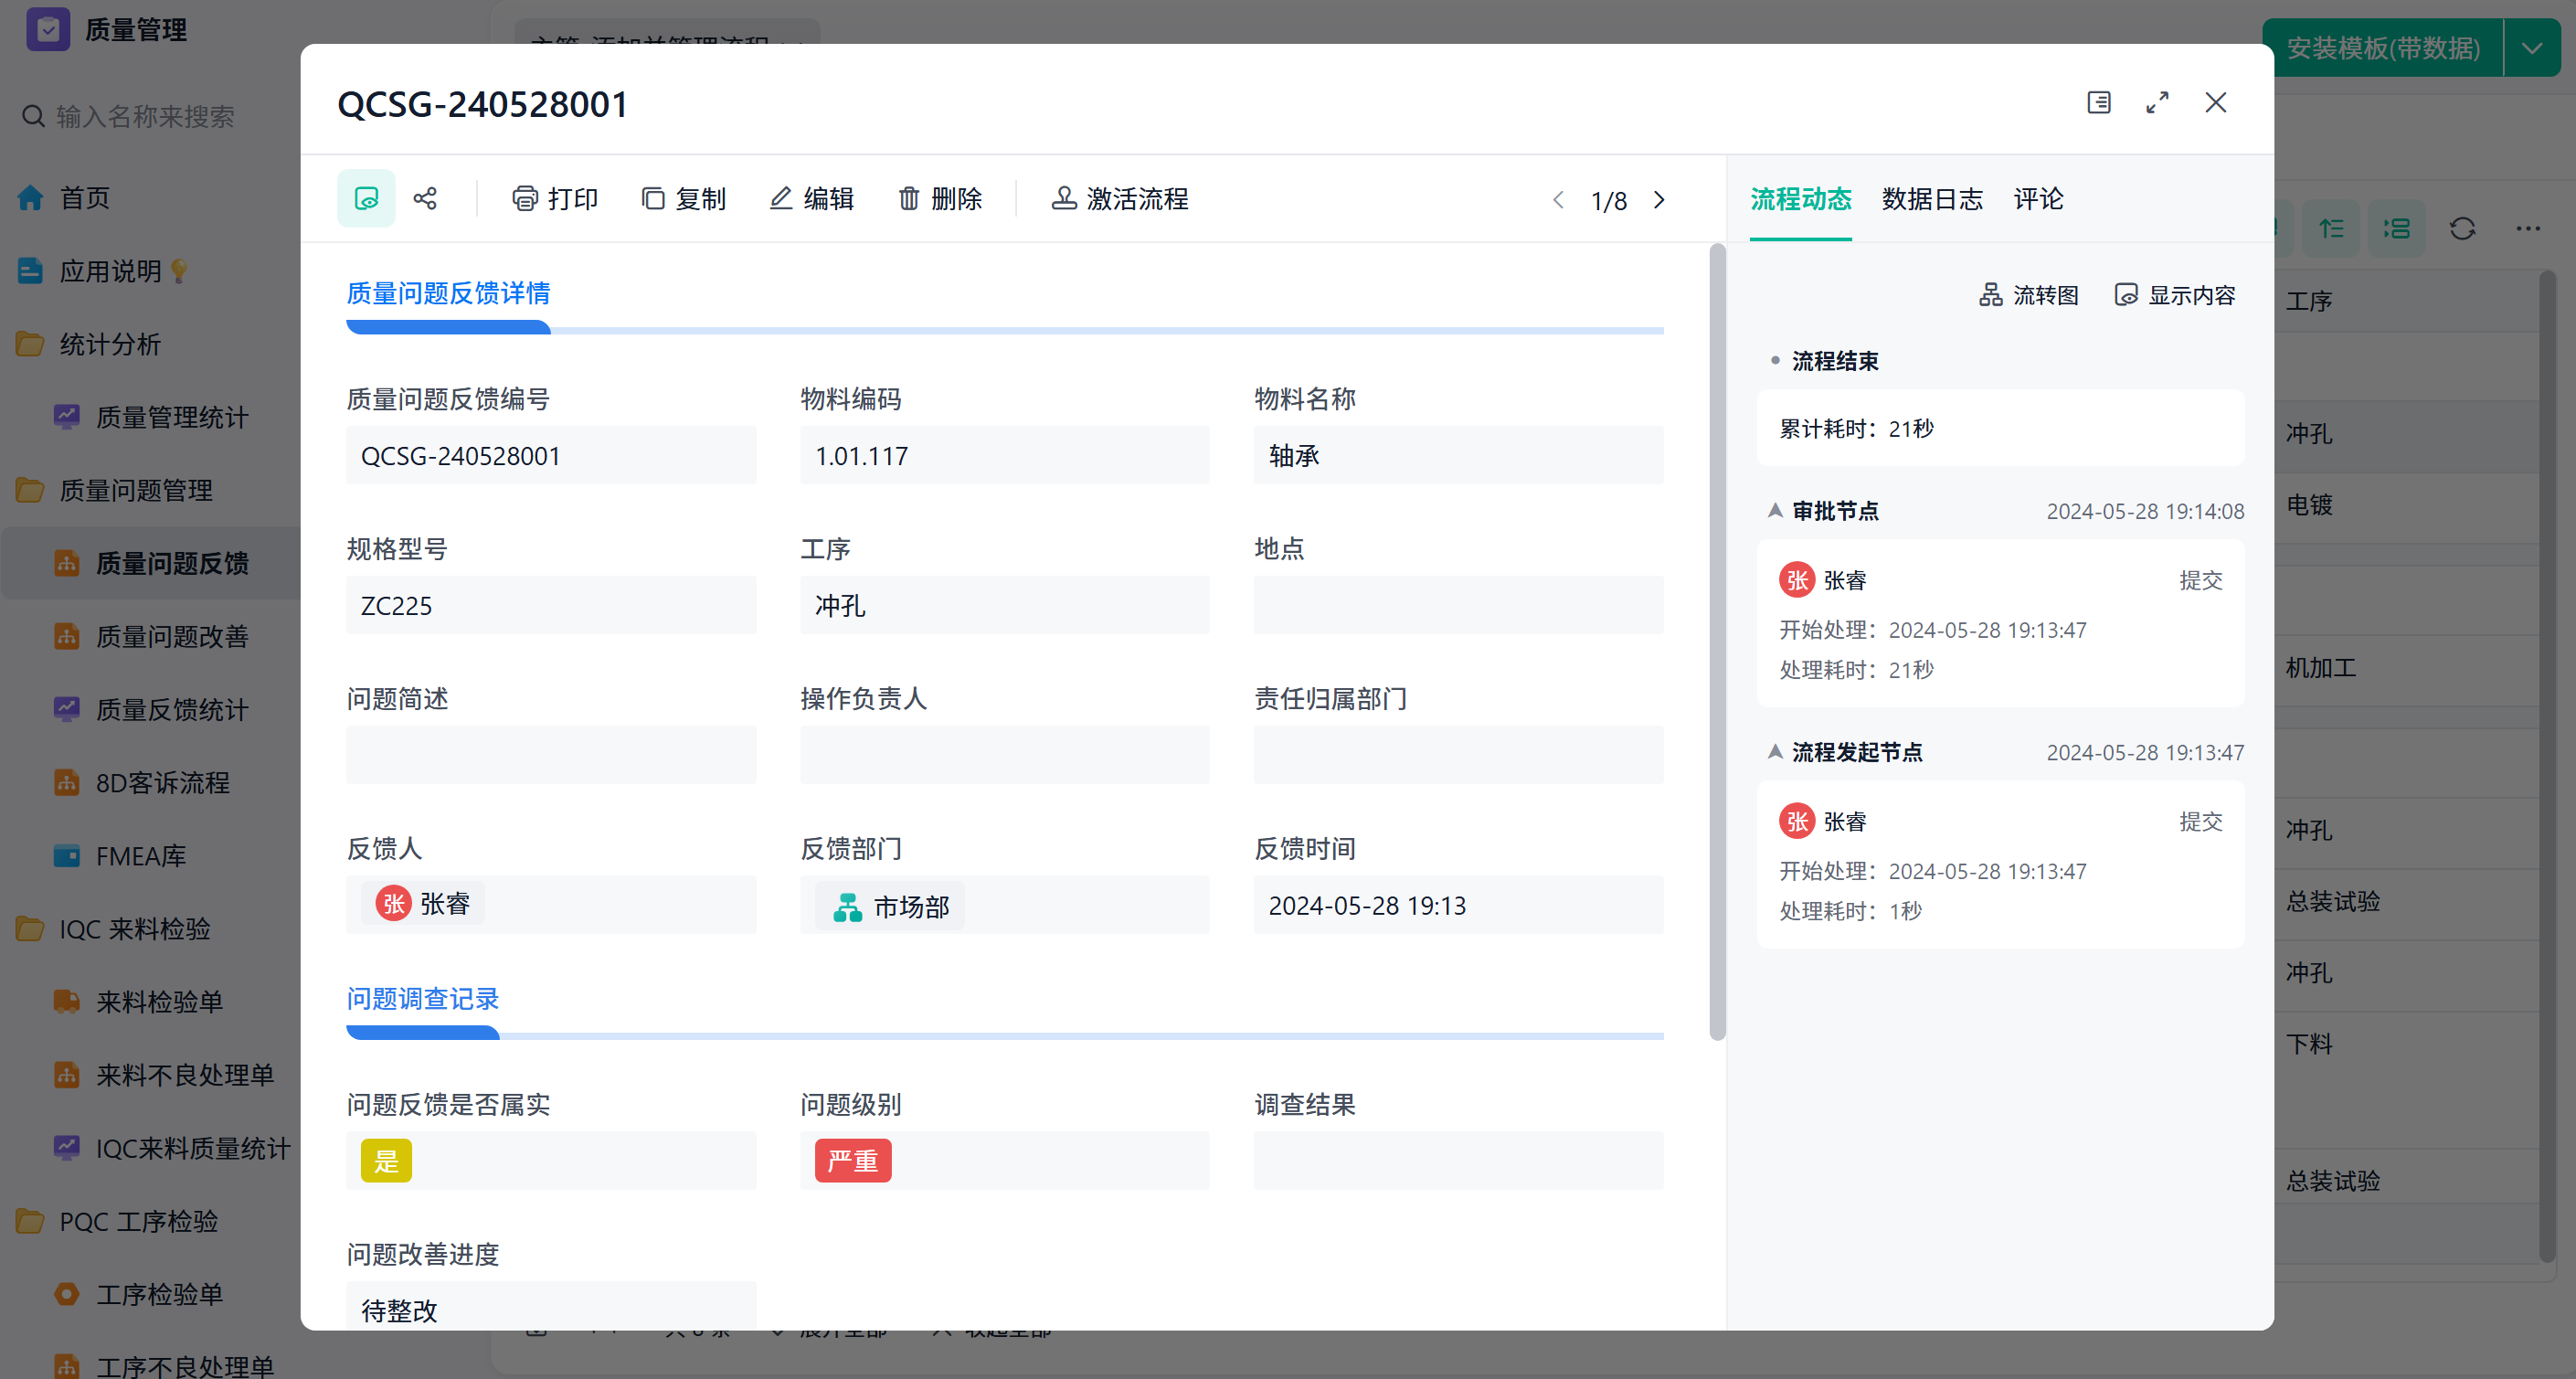Switch to 数据日志 tab

1932,199
